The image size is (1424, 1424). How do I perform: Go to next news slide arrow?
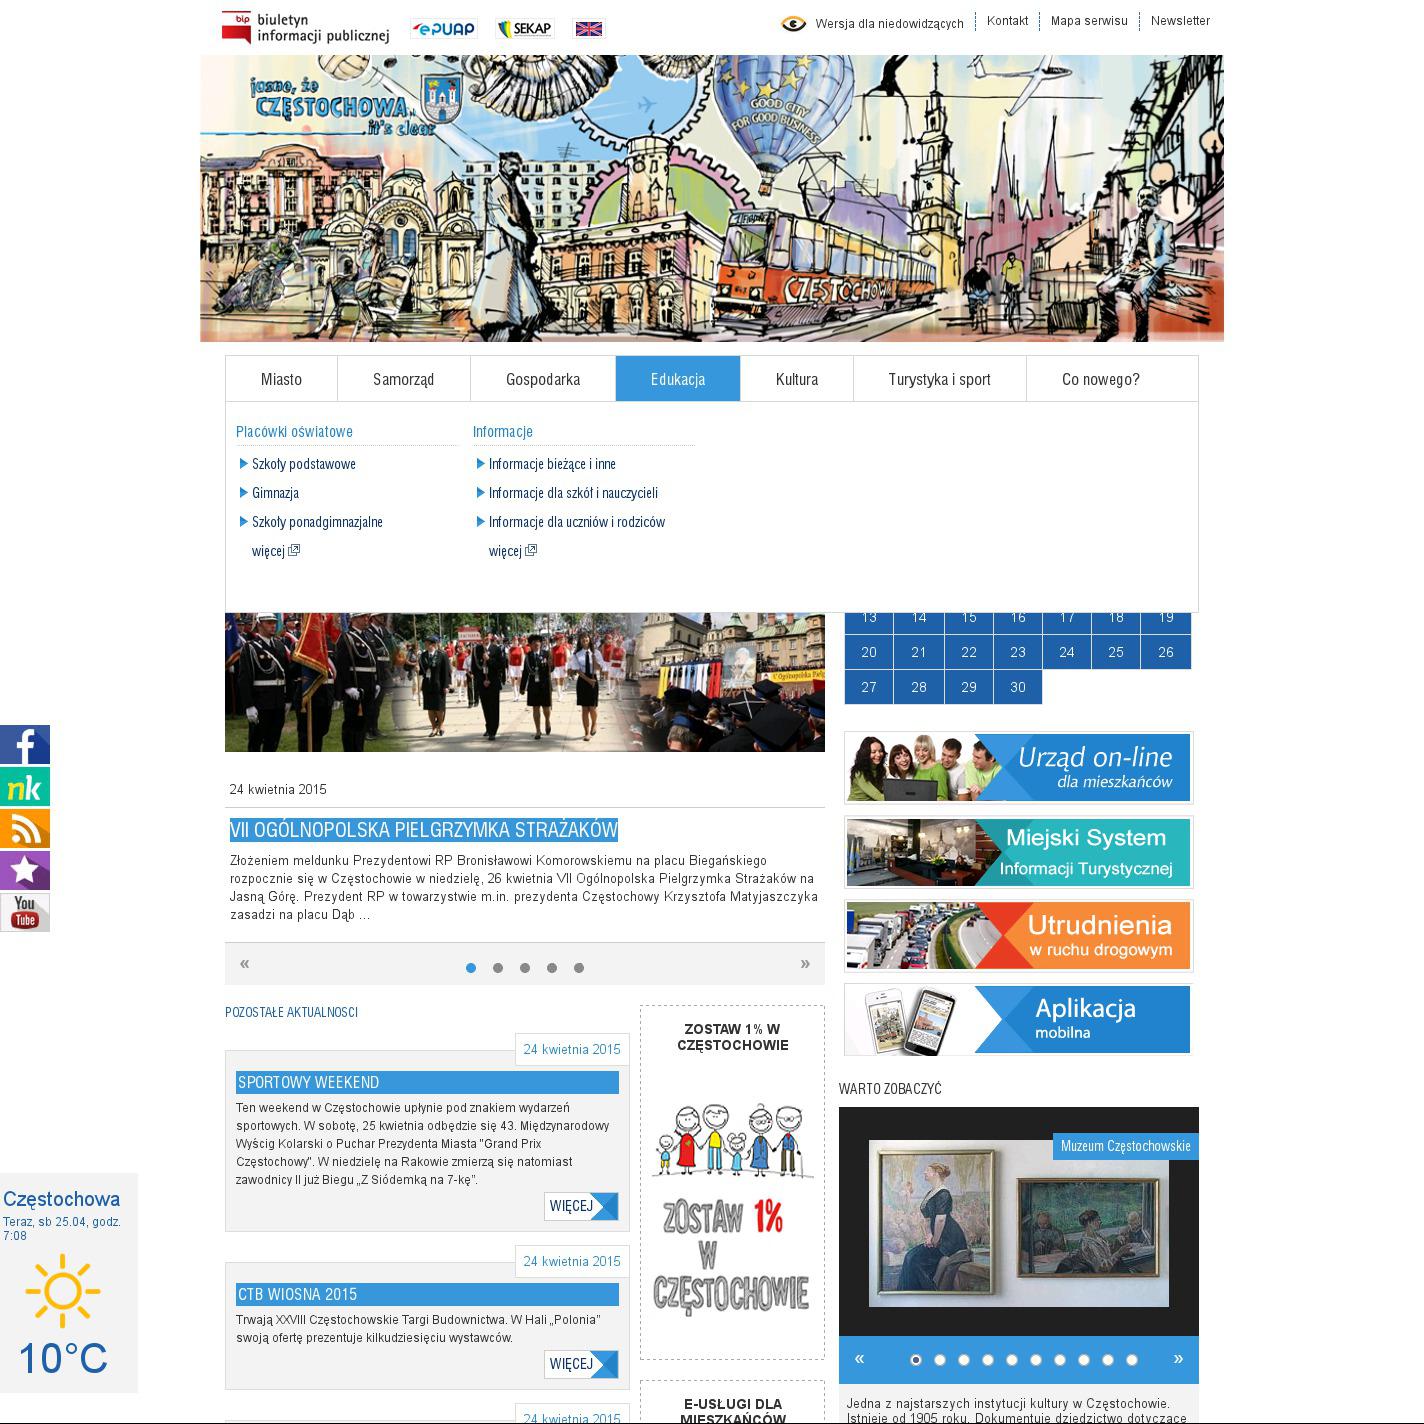805,964
